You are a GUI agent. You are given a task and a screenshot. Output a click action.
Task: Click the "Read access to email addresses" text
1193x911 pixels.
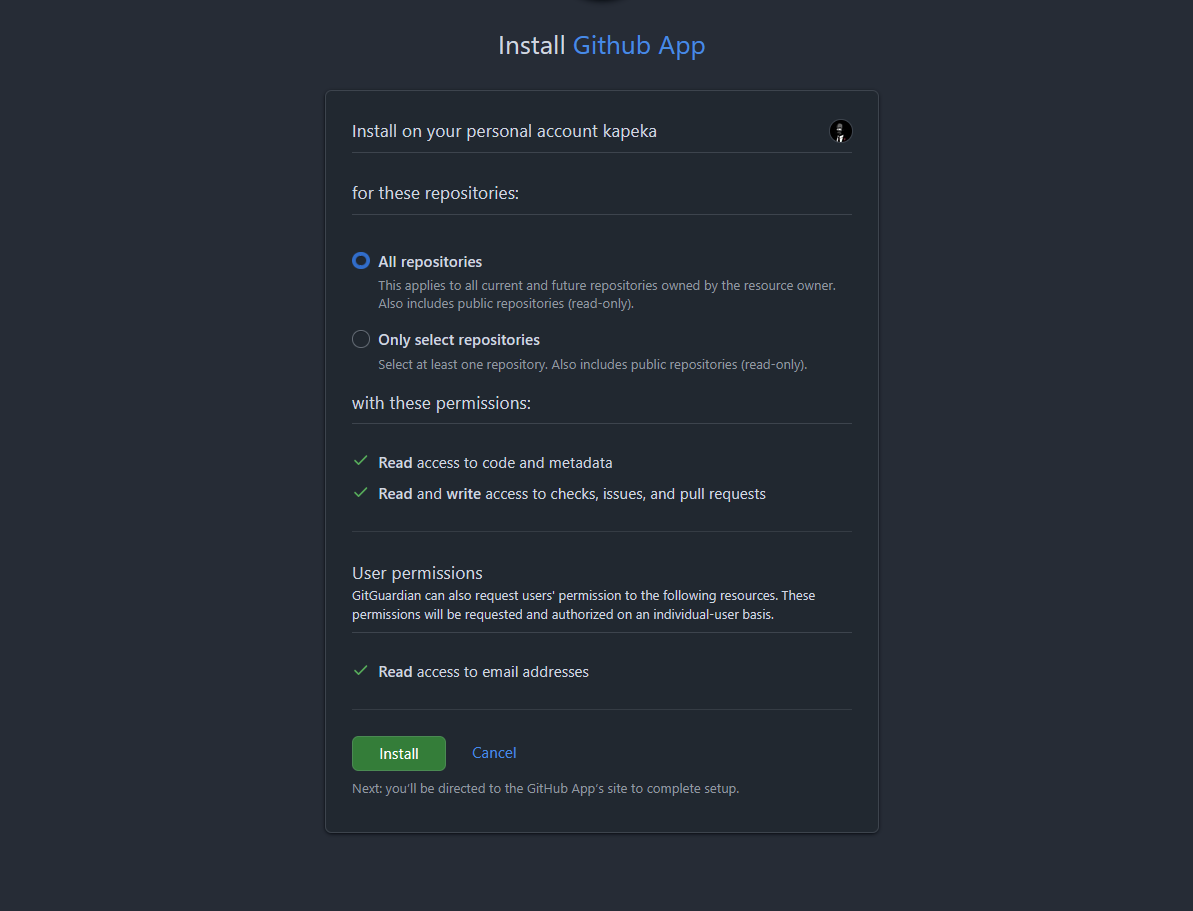click(x=483, y=672)
